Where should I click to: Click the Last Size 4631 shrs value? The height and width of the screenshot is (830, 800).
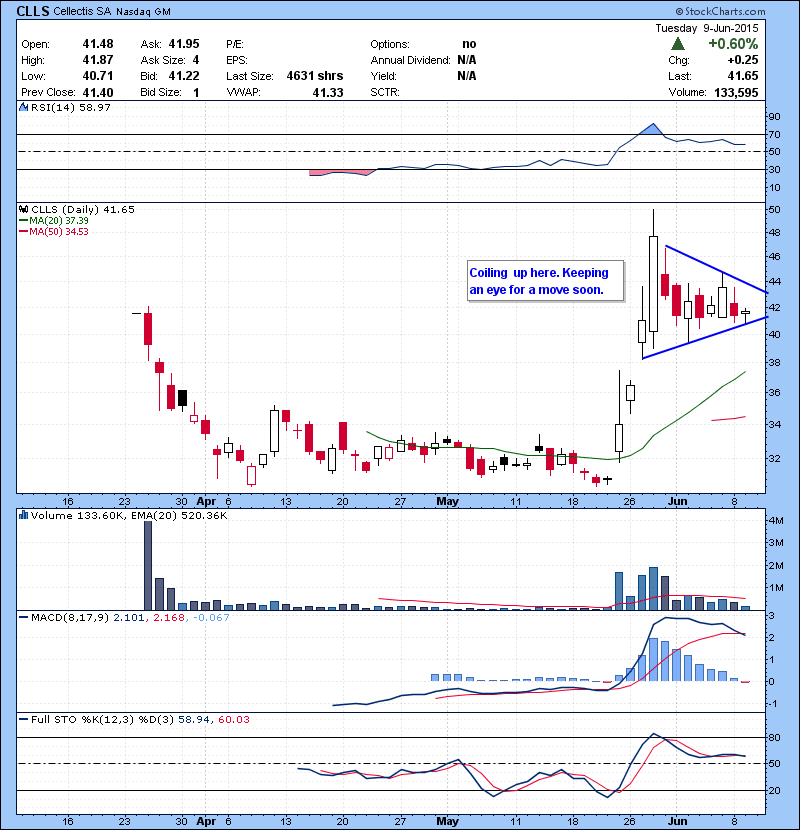[315, 76]
